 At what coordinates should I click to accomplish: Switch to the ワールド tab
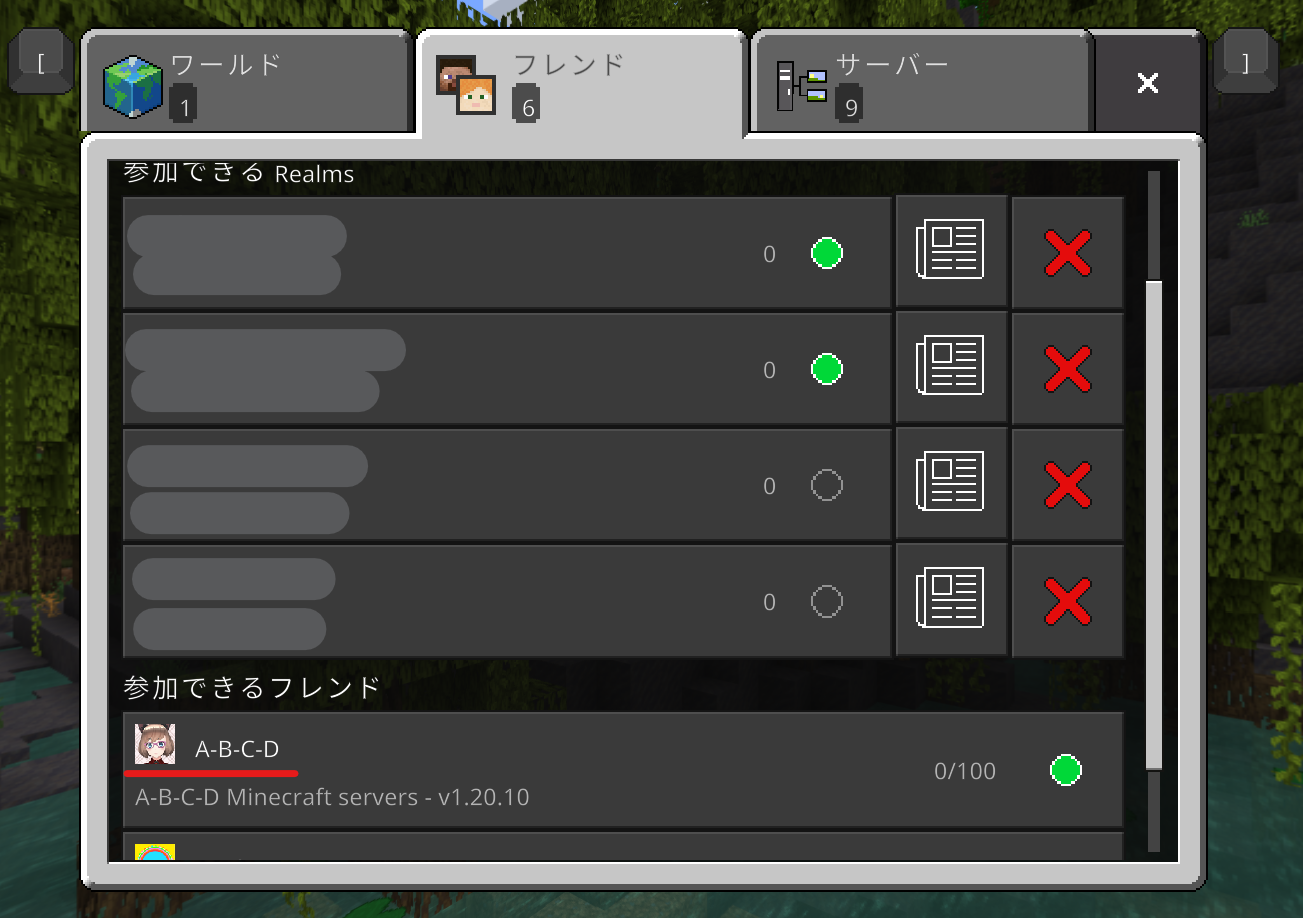click(246, 82)
